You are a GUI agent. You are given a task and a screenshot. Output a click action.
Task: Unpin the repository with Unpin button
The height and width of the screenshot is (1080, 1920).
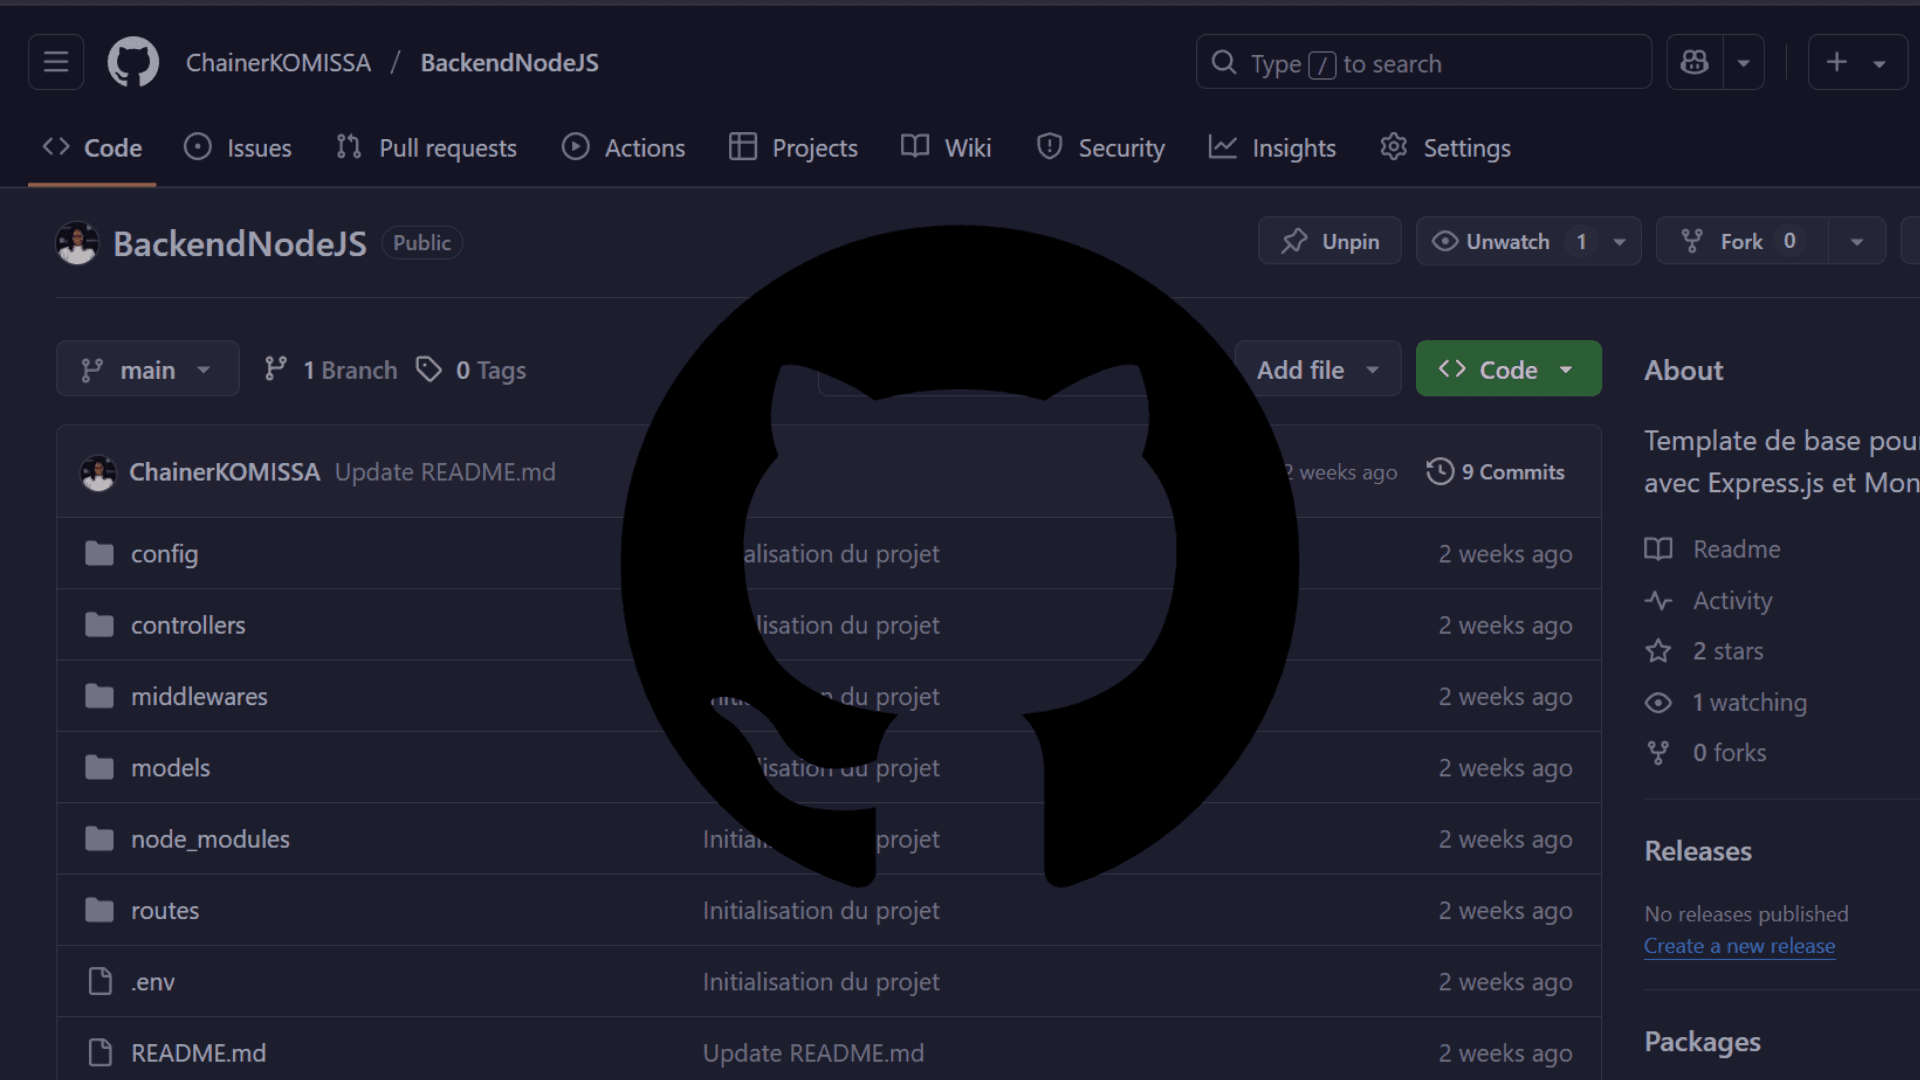(x=1329, y=242)
